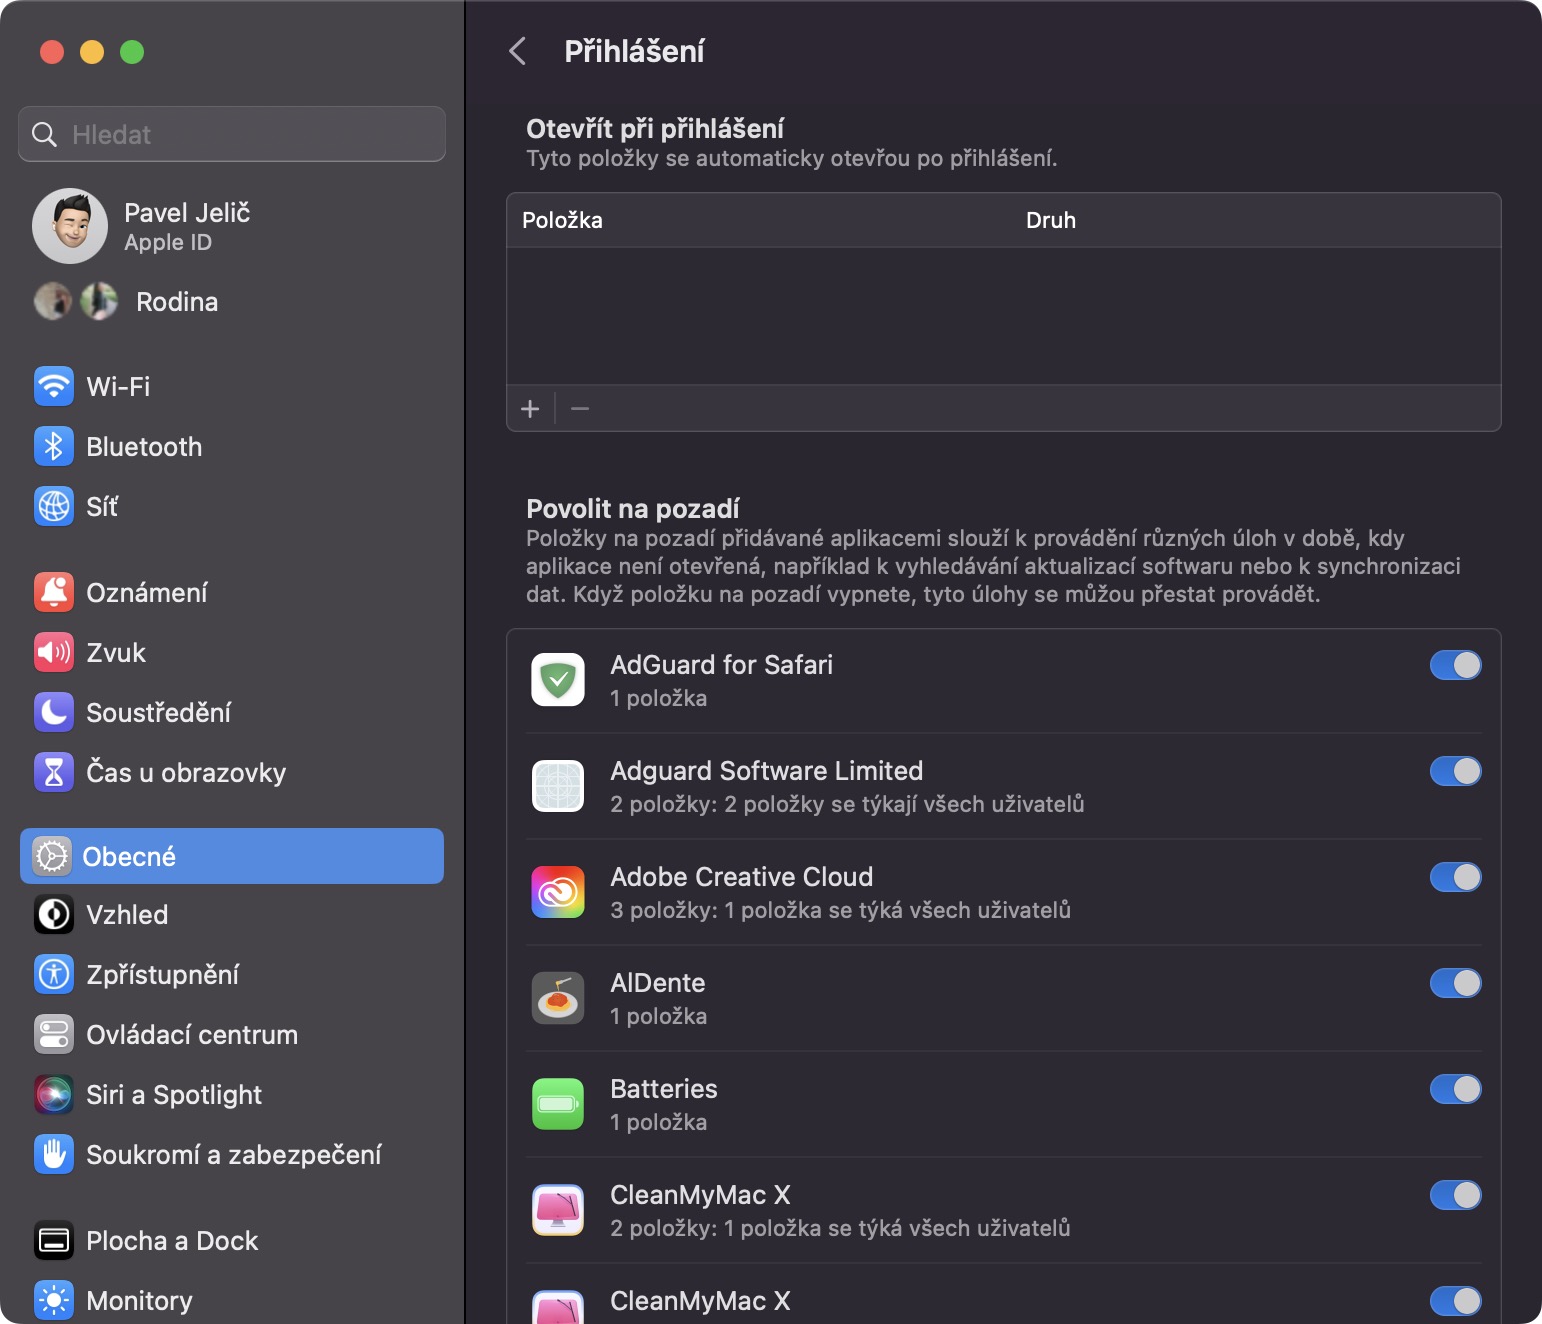Open Siri a Spotlight icon
Screen dimensions: 1542x1324
(x=54, y=1094)
